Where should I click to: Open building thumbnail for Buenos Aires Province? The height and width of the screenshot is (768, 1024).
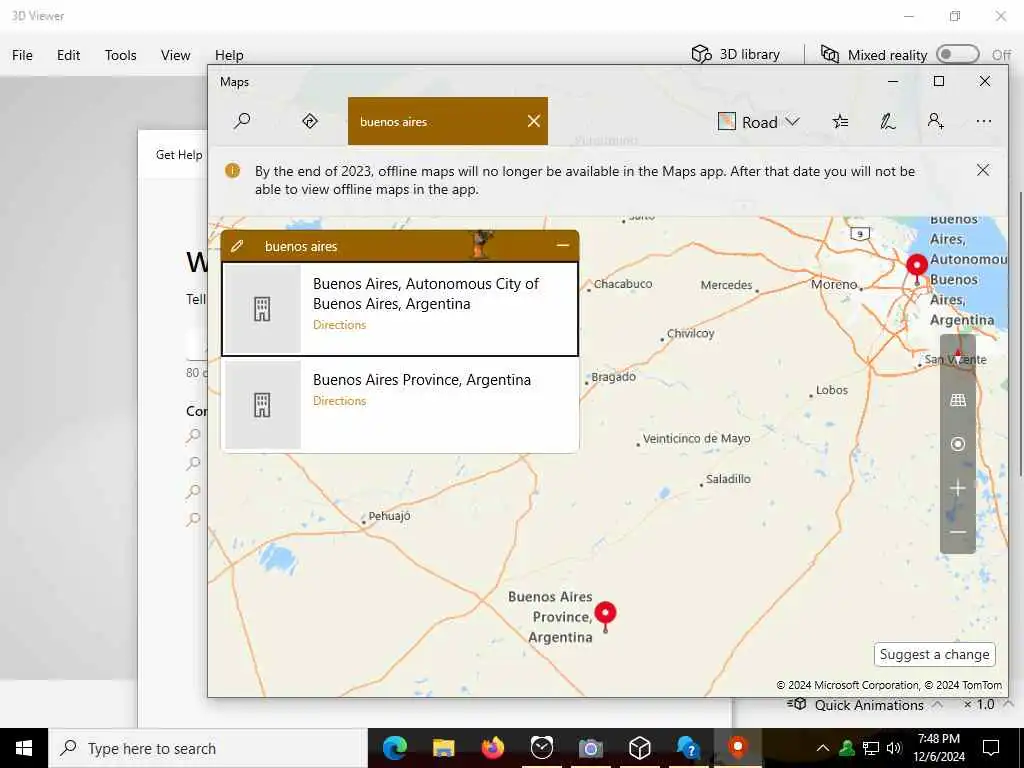[263, 405]
